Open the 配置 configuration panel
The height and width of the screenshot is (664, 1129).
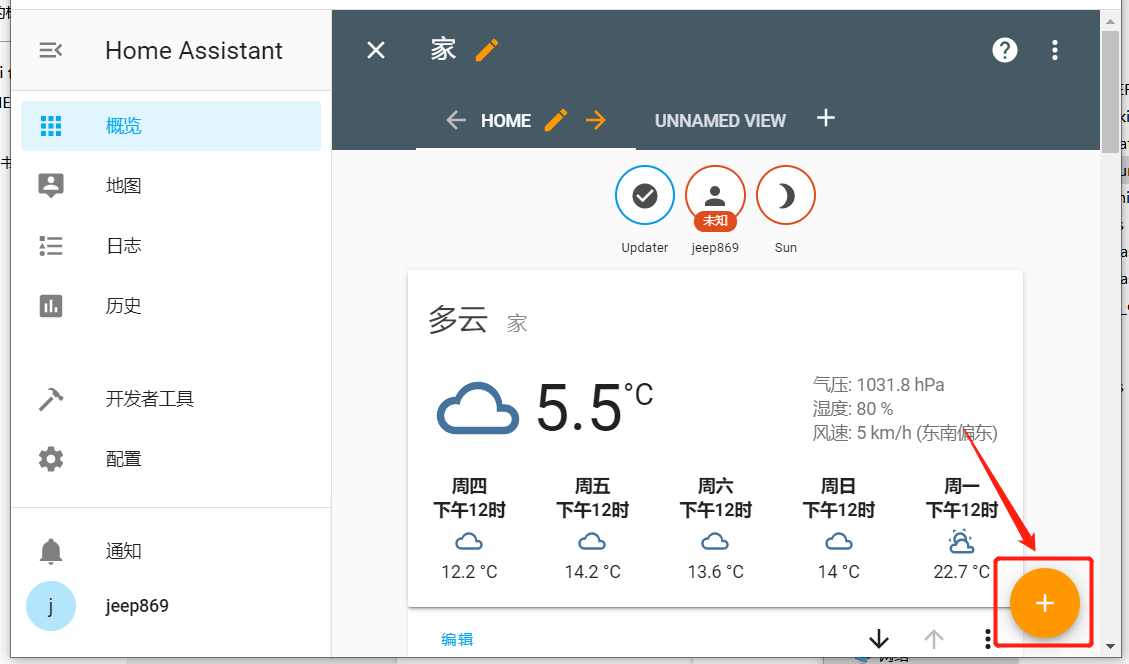pos(171,459)
